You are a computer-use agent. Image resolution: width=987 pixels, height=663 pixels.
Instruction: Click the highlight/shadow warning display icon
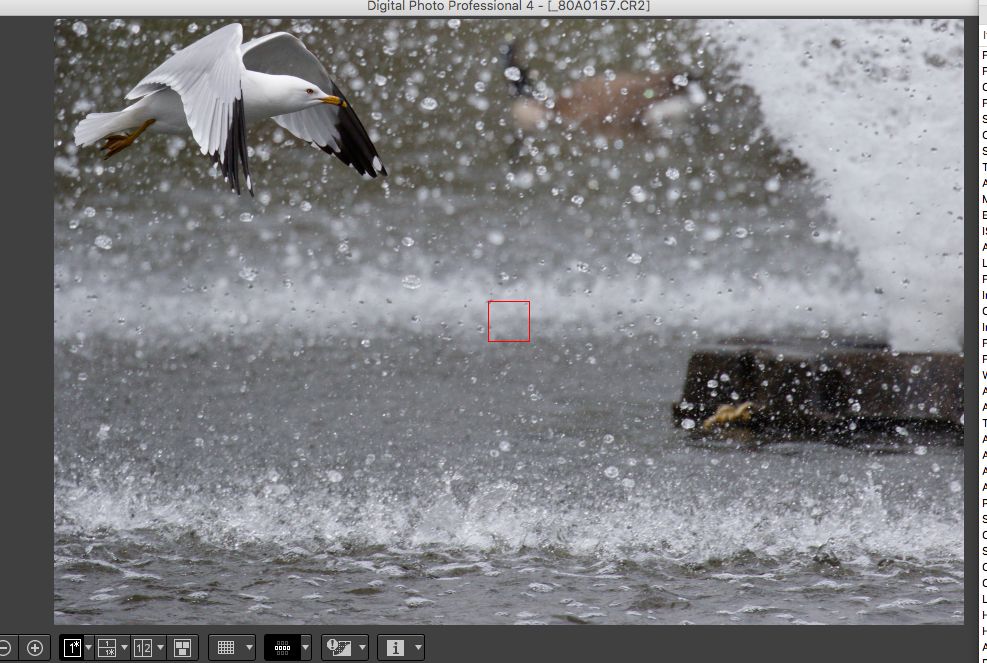tap(338, 647)
